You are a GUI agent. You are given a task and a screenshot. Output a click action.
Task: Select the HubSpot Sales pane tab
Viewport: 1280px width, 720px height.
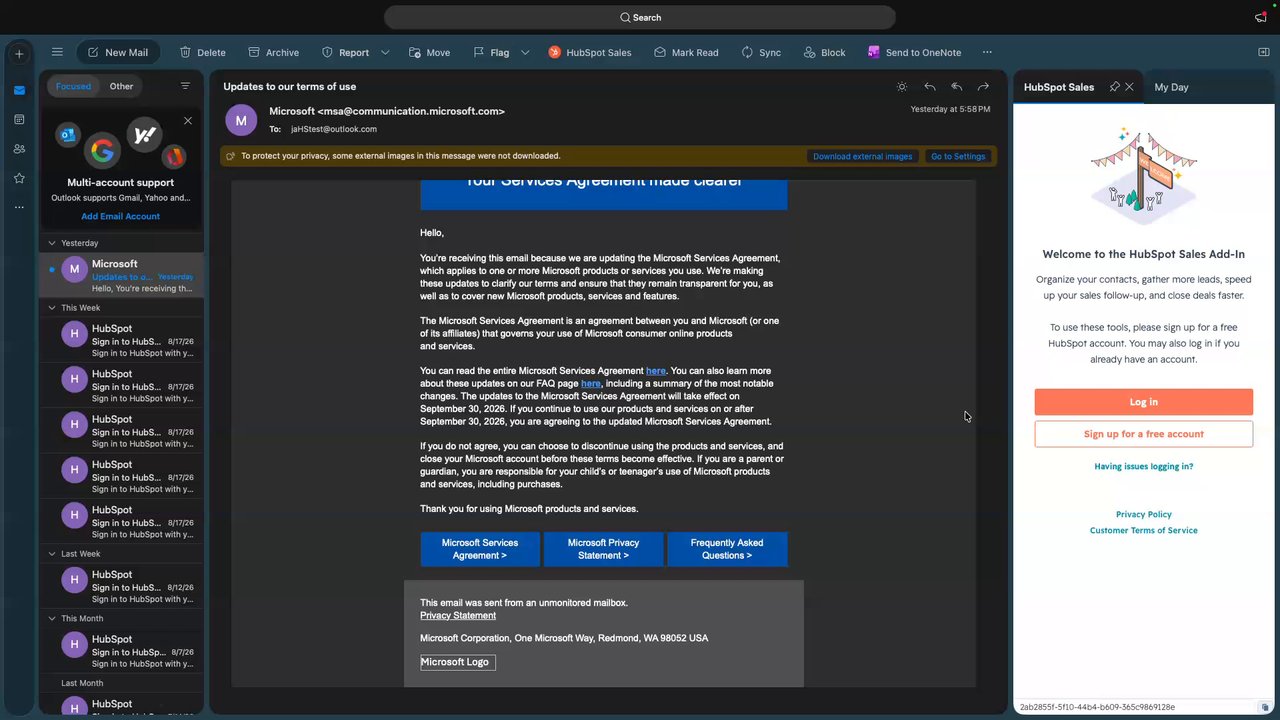pos(1059,87)
